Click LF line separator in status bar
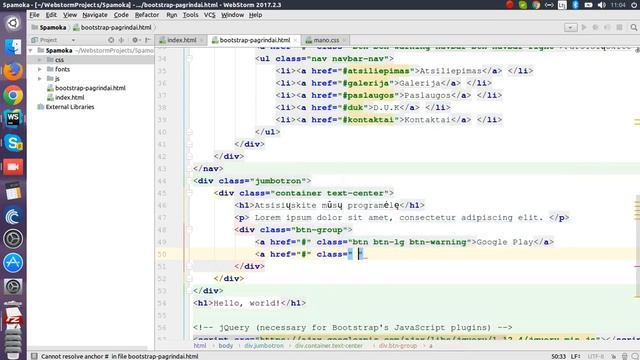Image resolution: width=640 pixels, height=360 pixels. (x=576, y=356)
